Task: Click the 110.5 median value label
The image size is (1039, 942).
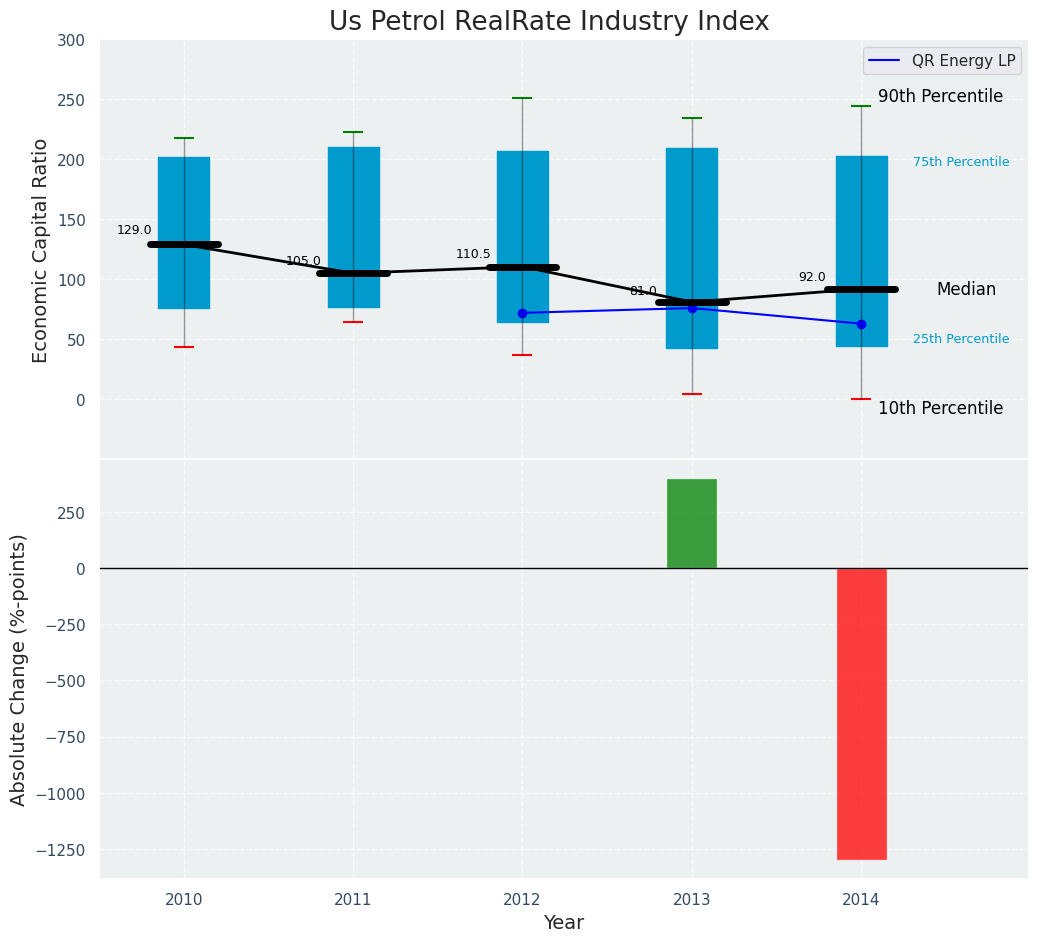Action: pos(473,254)
